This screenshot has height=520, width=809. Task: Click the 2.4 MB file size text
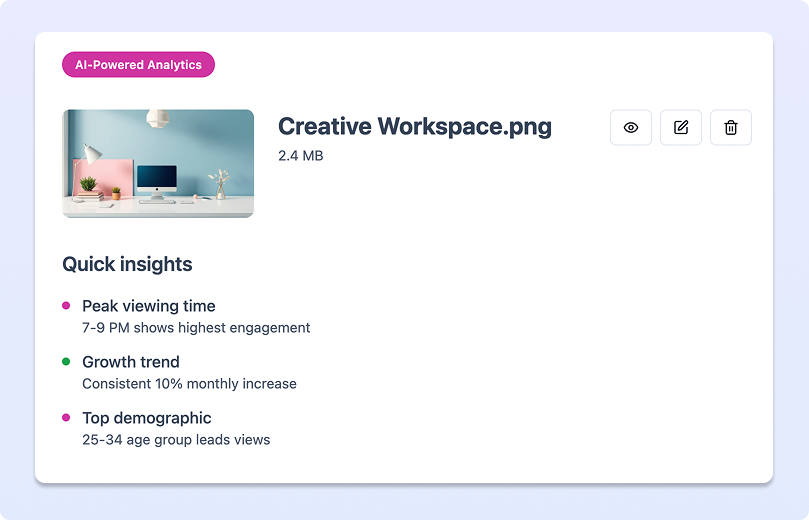300,156
